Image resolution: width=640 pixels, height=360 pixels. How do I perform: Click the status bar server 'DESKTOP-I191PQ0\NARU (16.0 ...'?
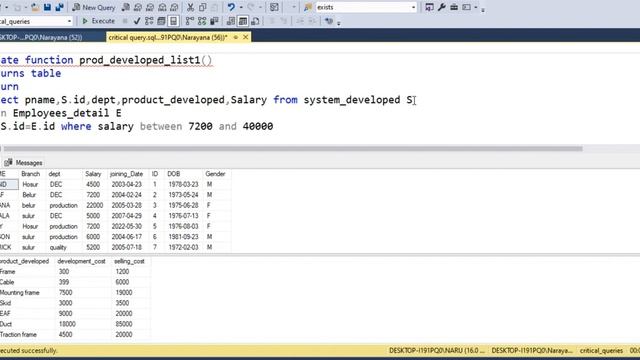click(437, 351)
